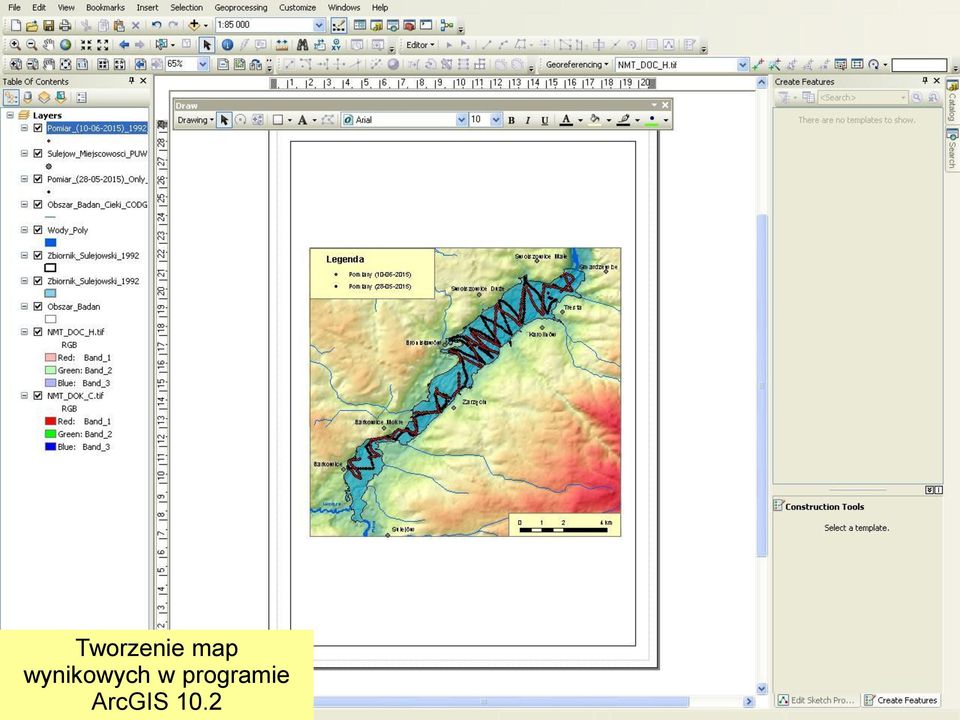Switch TOC to List By Selection
Screen dimensions: 960x720
point(61,97)
